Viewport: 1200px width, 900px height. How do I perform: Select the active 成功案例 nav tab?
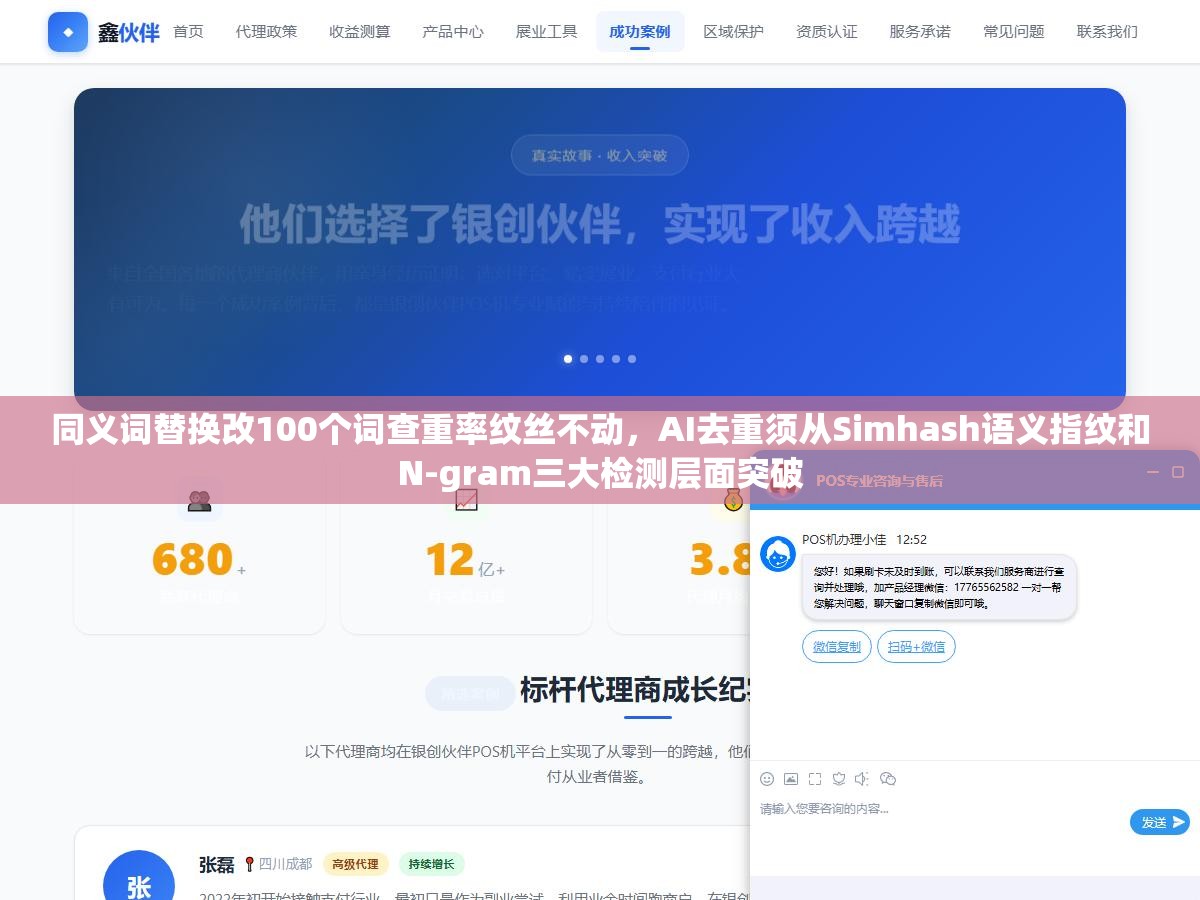(640, 32)
